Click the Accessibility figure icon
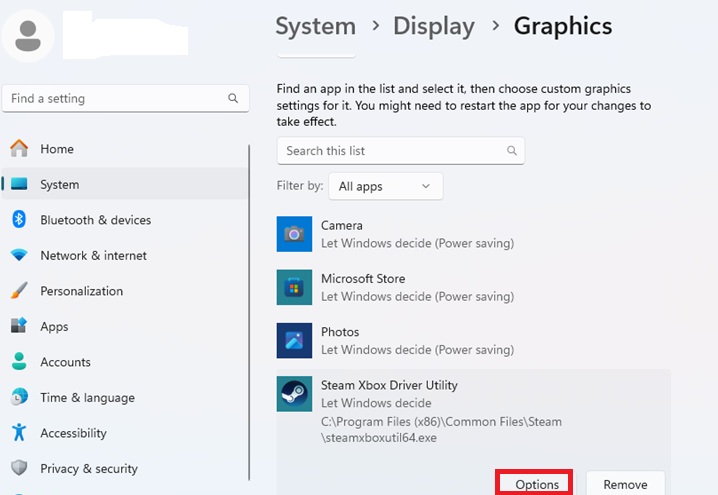 [19, 432]
